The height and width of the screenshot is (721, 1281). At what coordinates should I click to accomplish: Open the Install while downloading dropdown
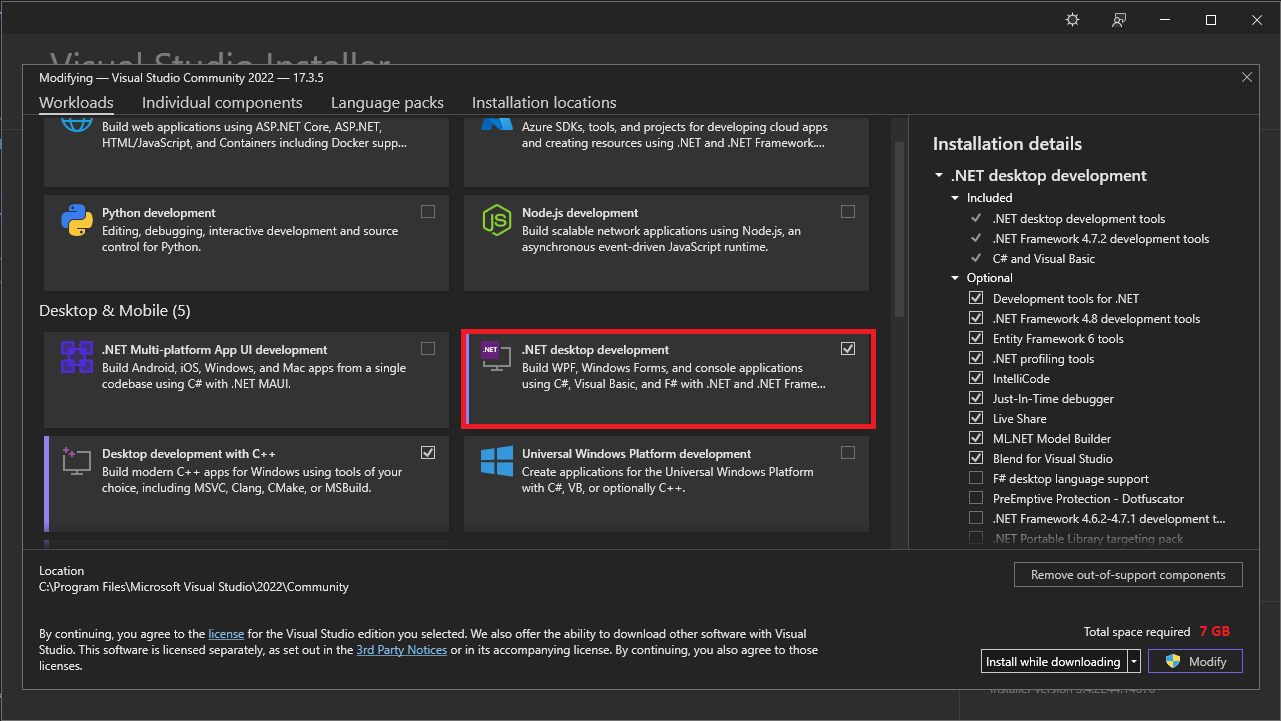tap(1134, 662)
